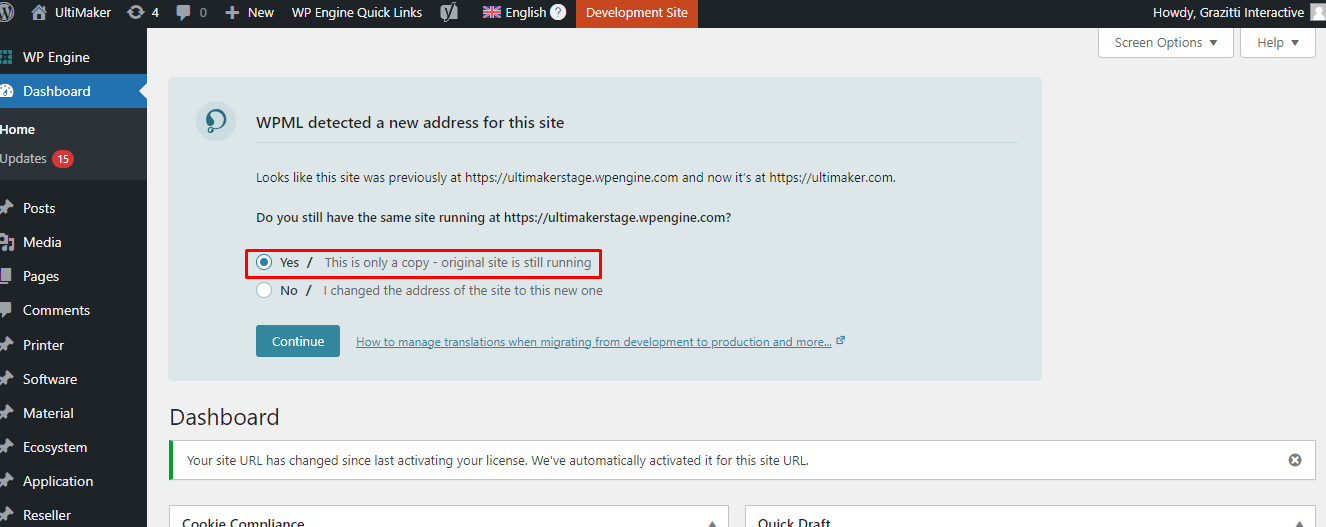1326x527 pixels.
Task: Dismiss the site URL changed notice
Action: point(1295,460)
